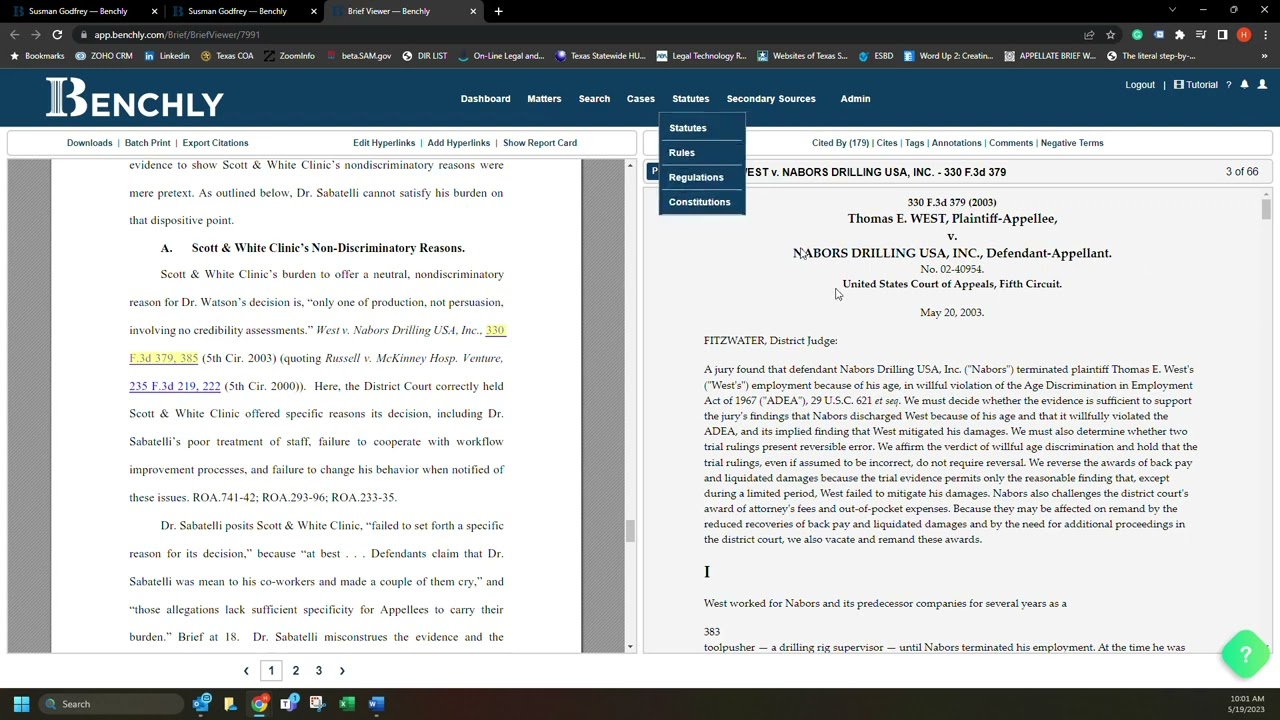
Task: Collapse the Statutes top navigation menu
Action: click(691, 99)
